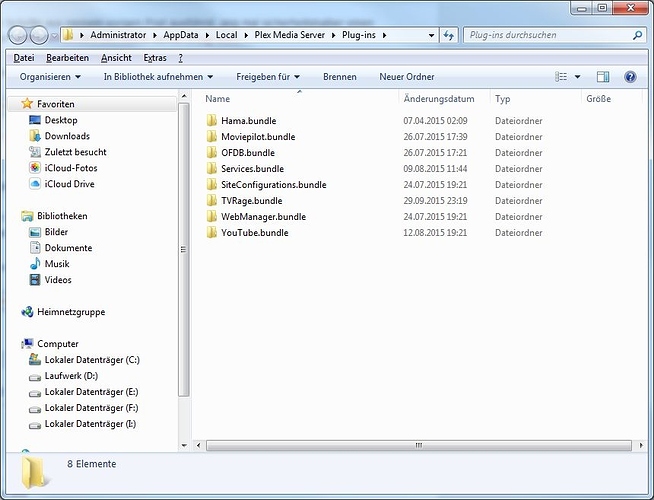This screenshot has width=654, height=500.
Task: Sort by Name column header
Action: pos(217,99)
